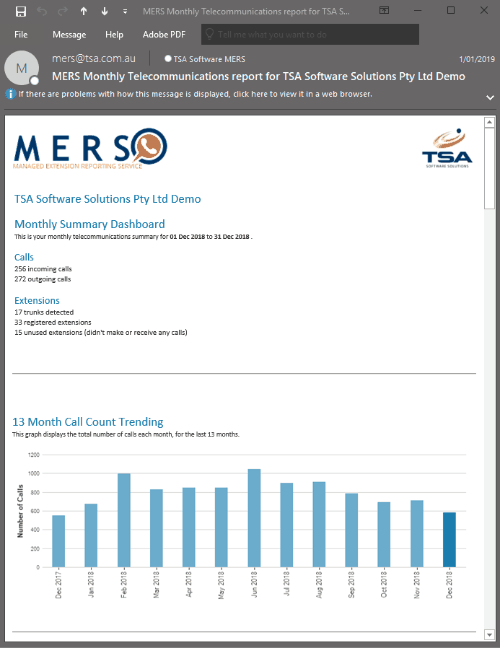500x648 pixels.
Task: Click the '256 incoming calls' text
Action: click(x=43, y=269)
